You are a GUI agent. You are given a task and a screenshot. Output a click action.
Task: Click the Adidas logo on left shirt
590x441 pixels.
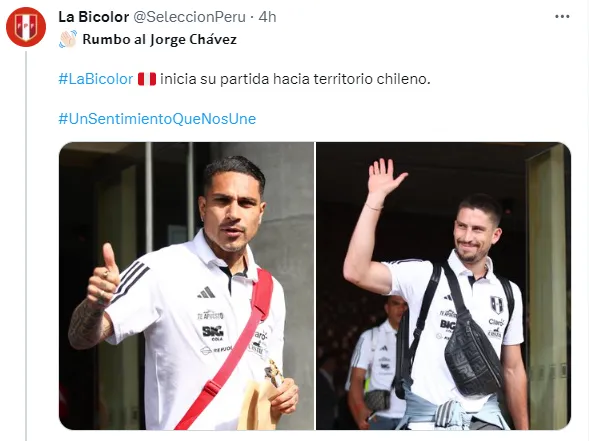(206, 292)
